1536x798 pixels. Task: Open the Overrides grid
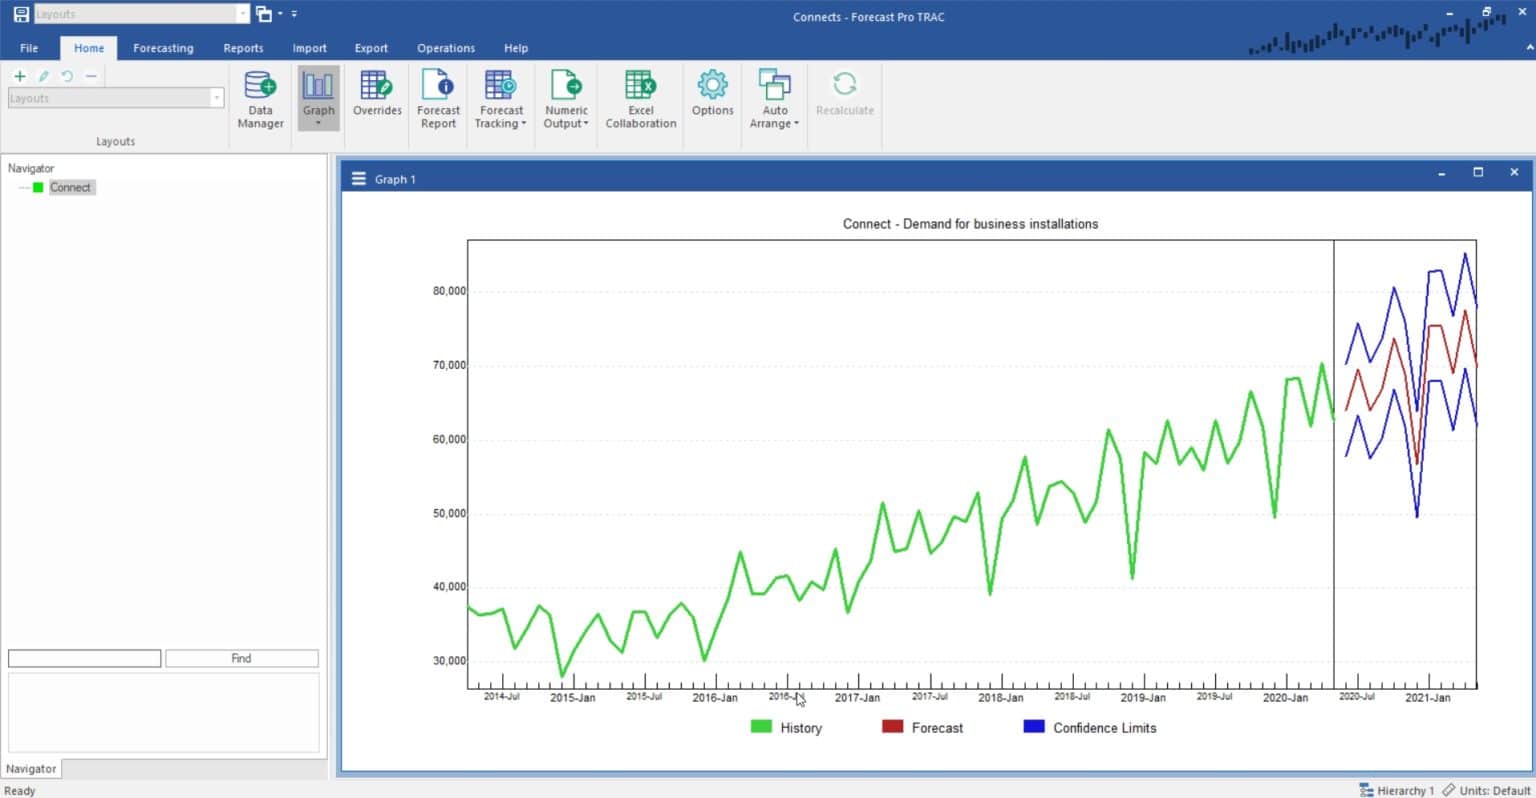coord(377,97)
